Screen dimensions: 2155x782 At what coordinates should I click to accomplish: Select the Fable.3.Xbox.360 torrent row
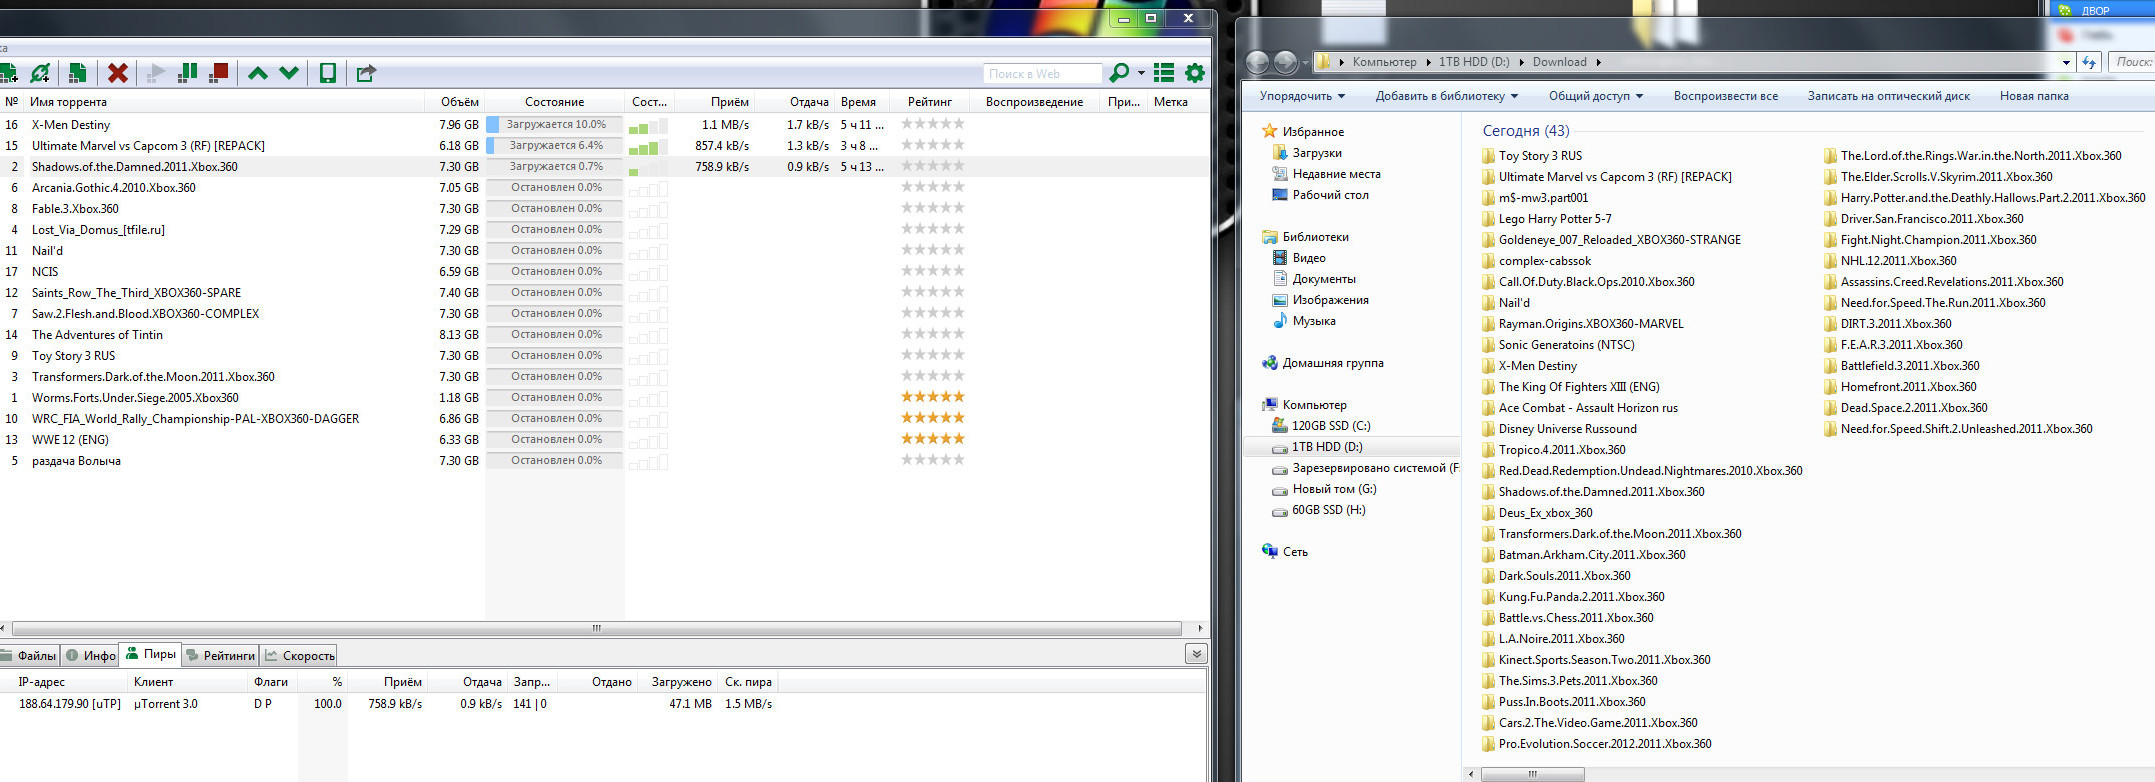pos(604,209)
